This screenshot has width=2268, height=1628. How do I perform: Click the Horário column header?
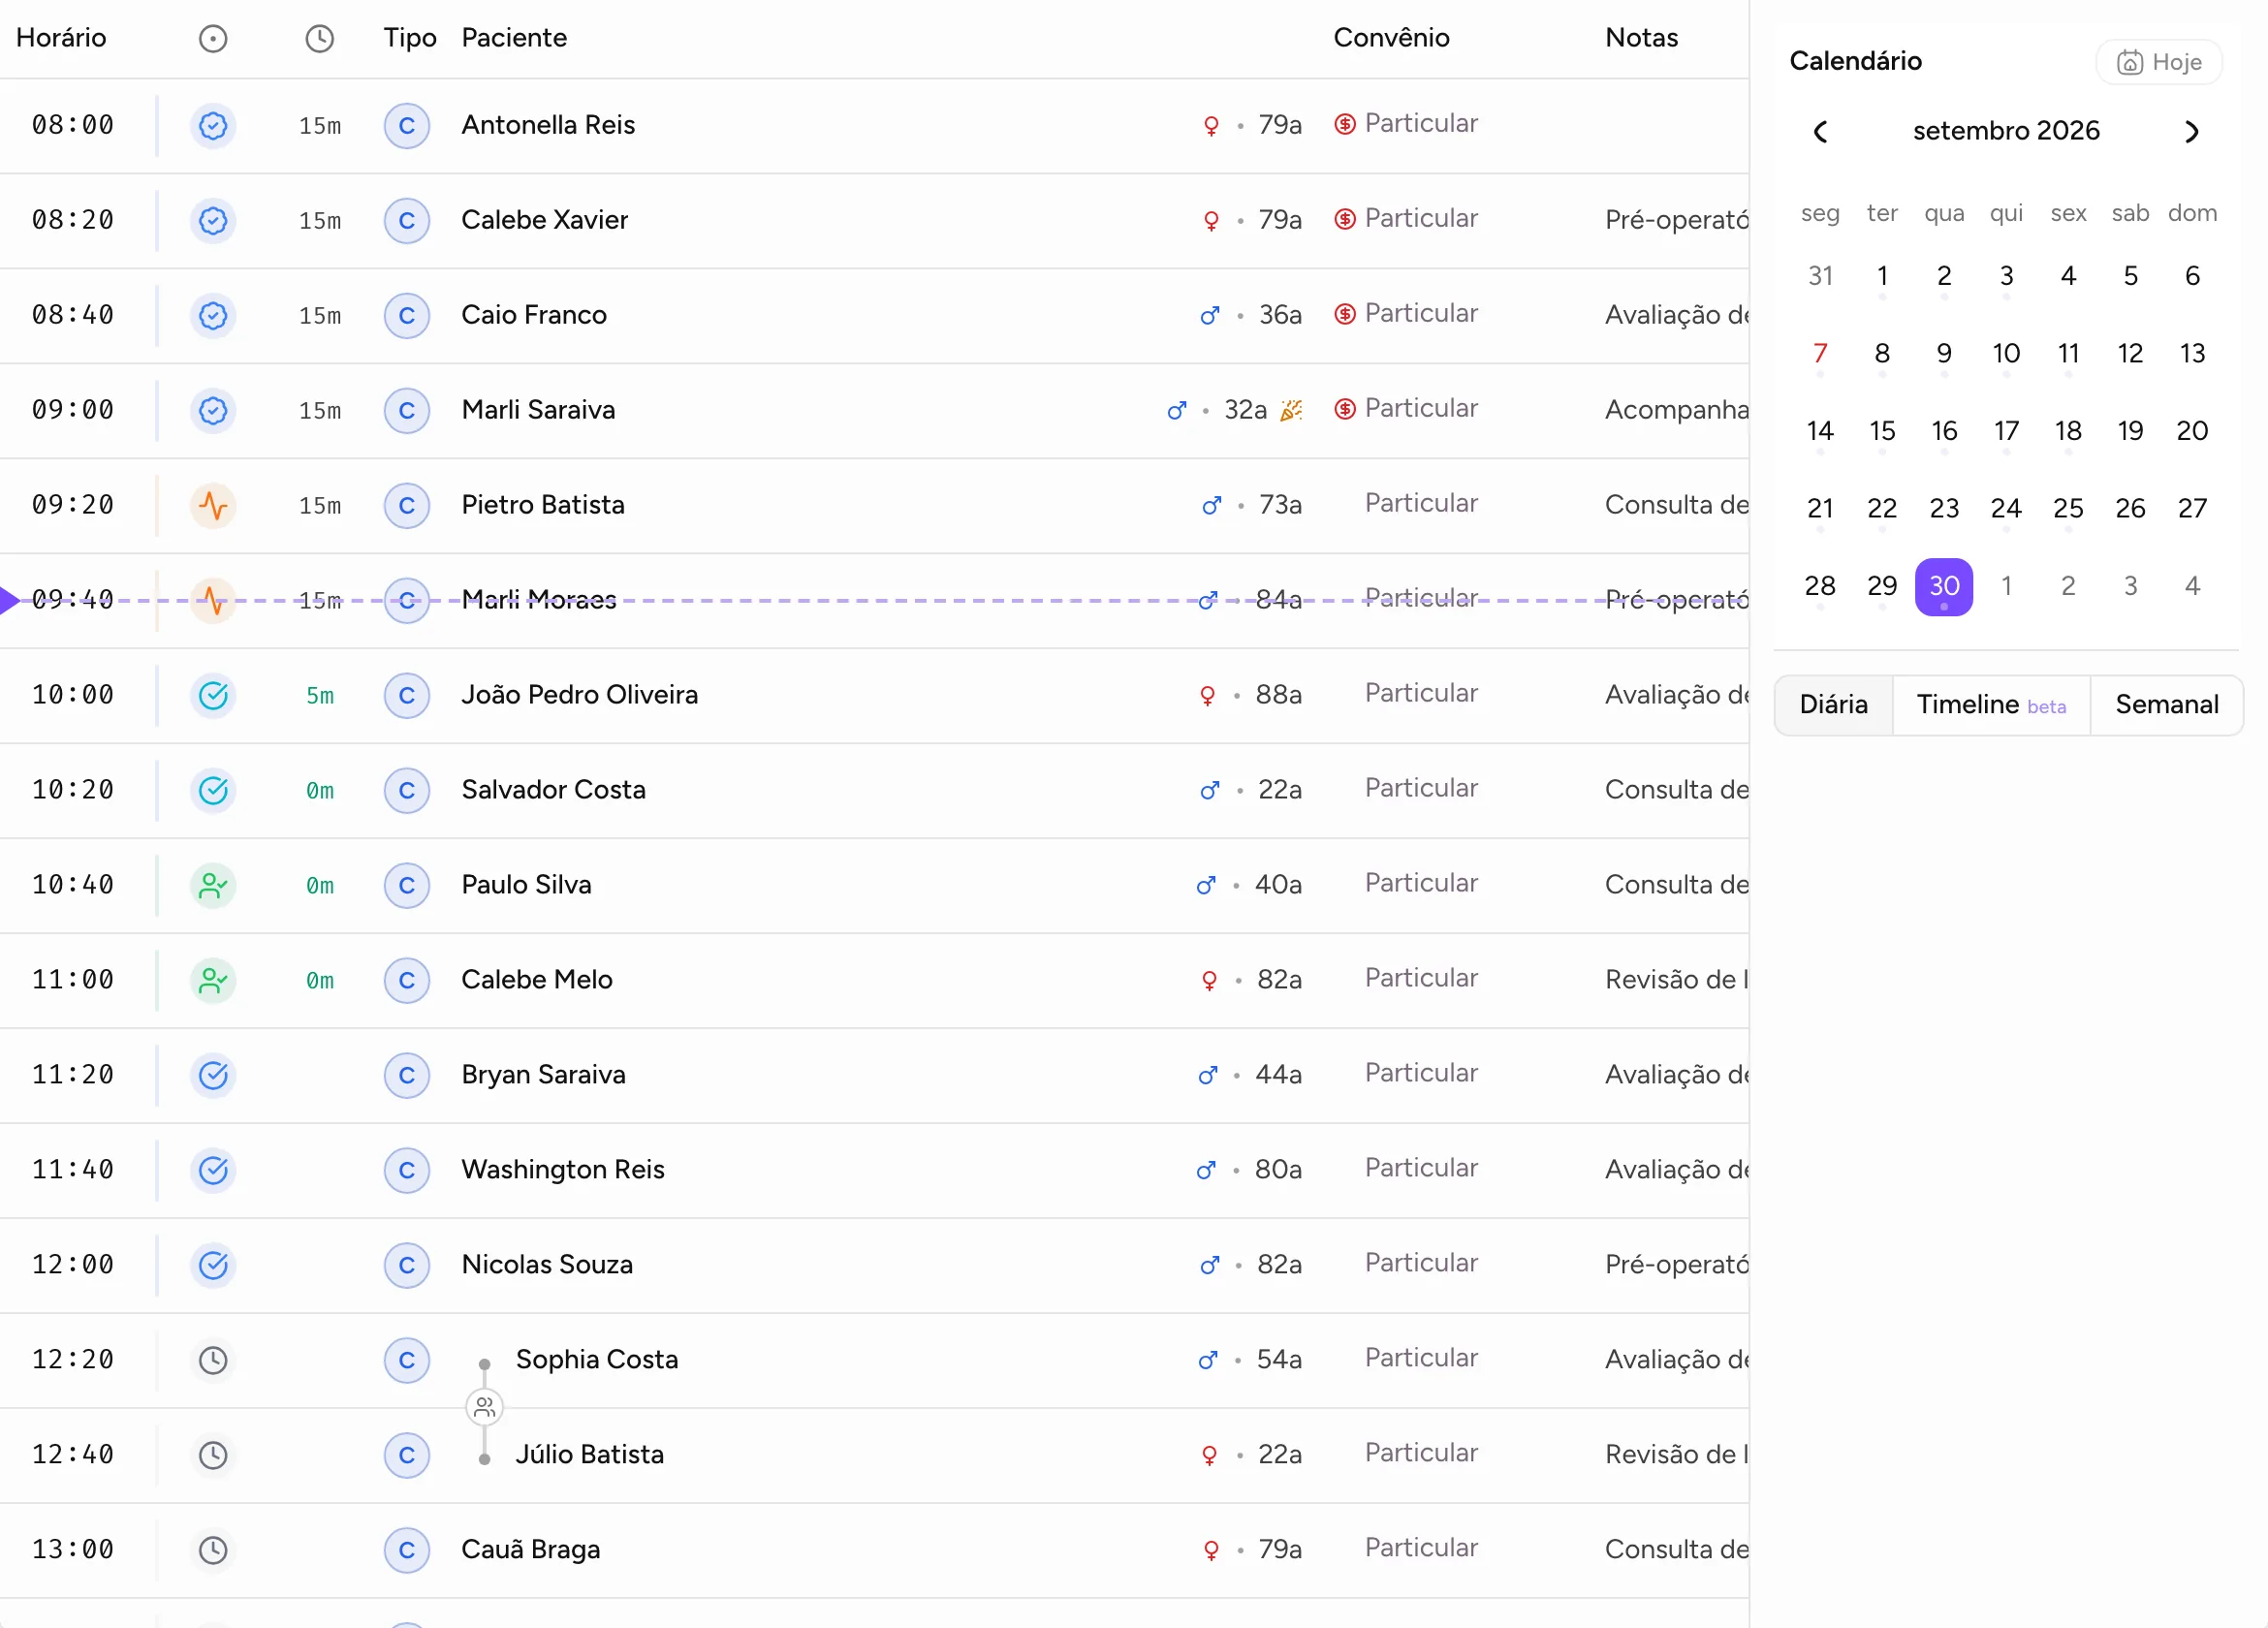click(x=61, y=38)
